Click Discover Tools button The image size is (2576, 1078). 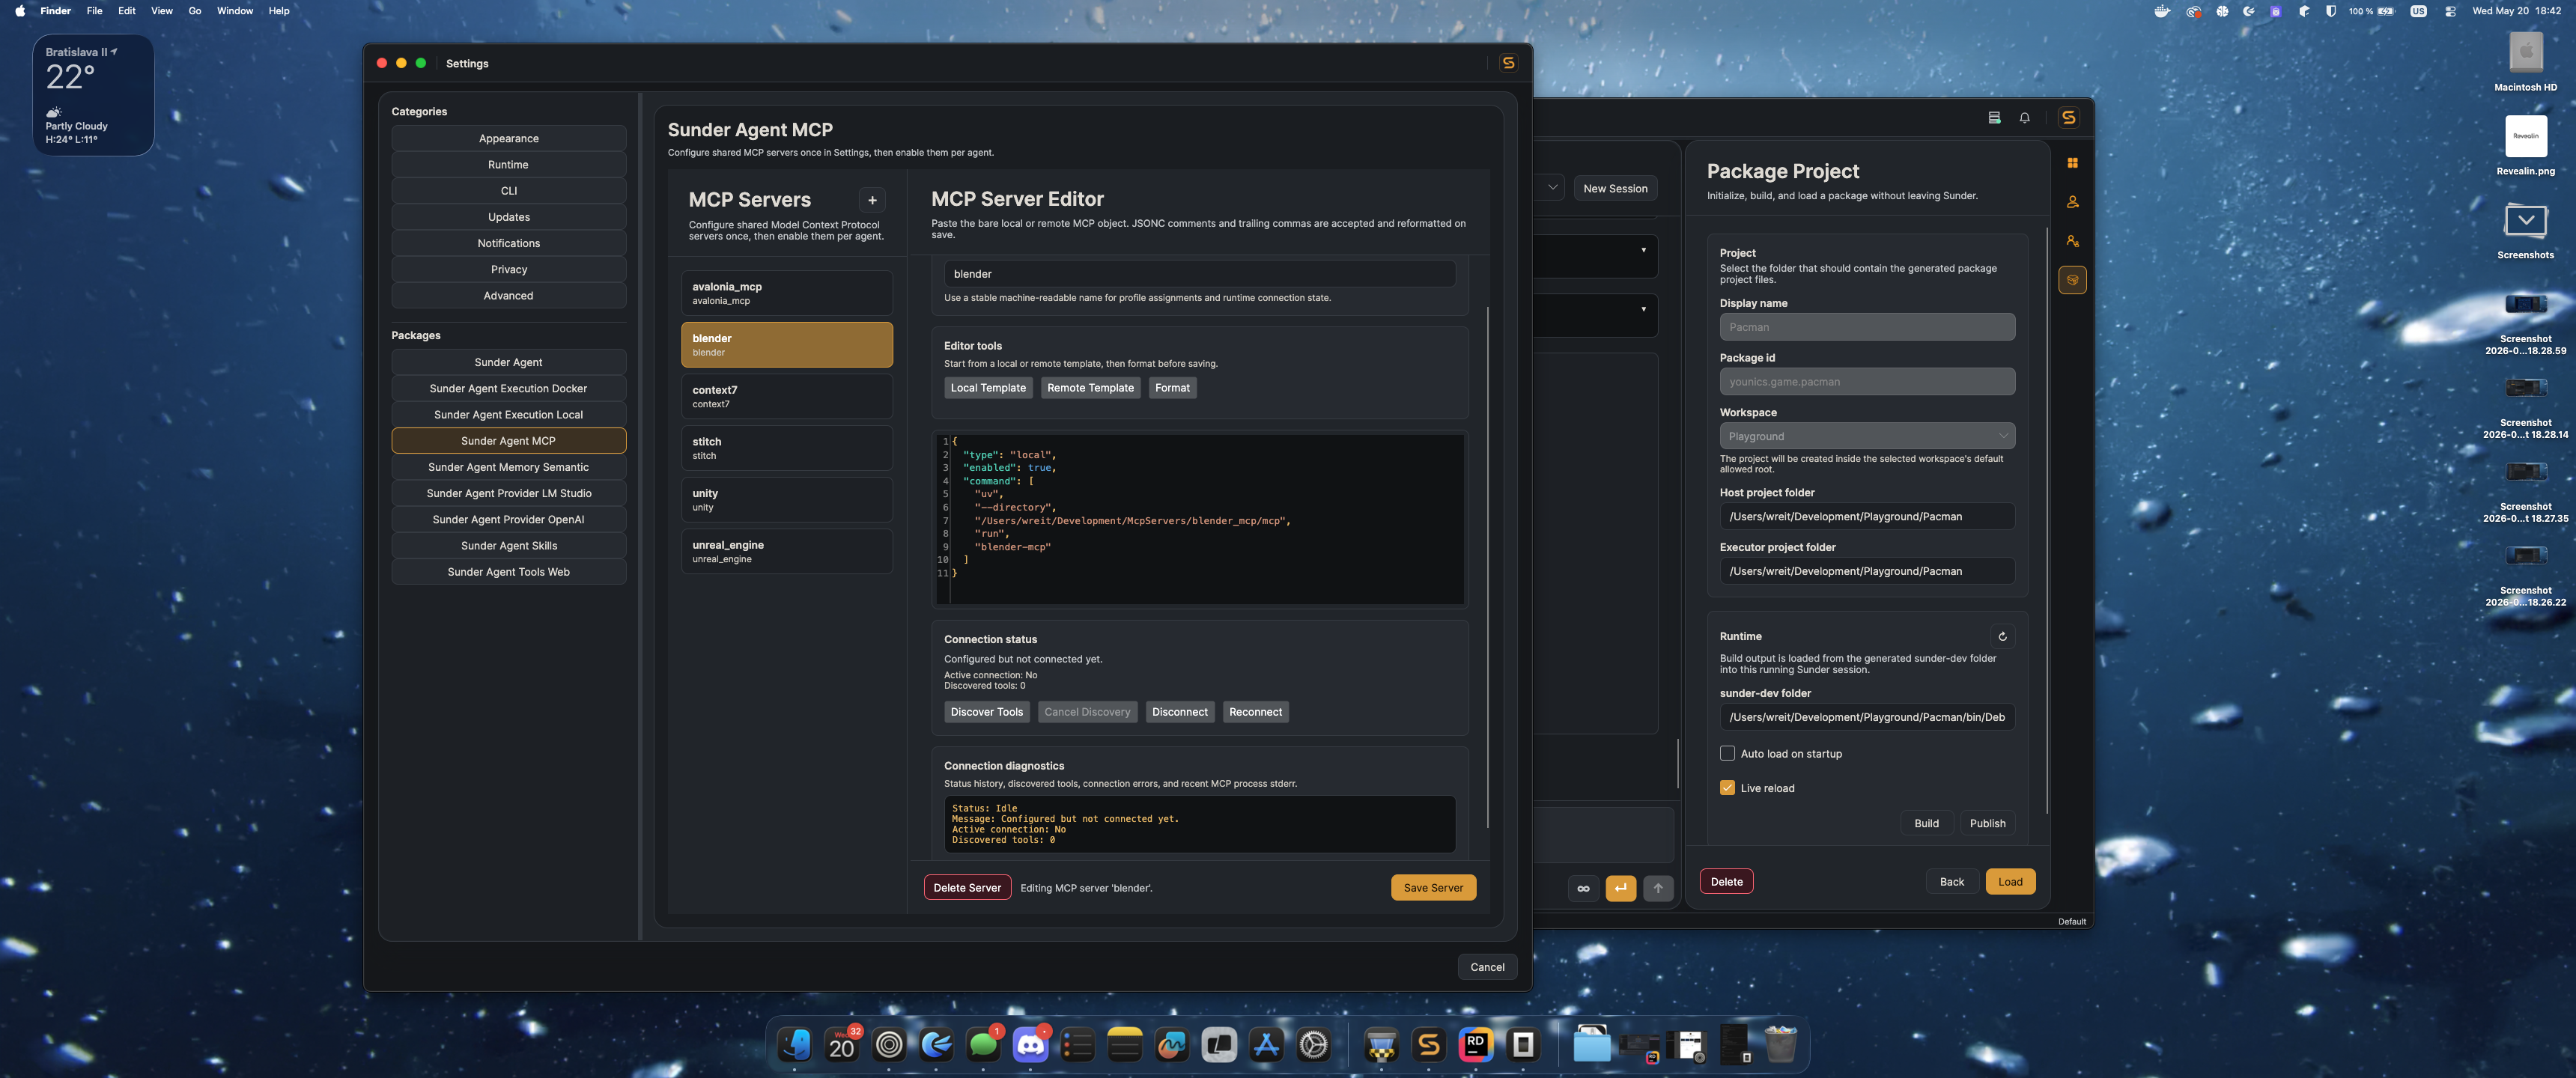click(x=987, y=712)
